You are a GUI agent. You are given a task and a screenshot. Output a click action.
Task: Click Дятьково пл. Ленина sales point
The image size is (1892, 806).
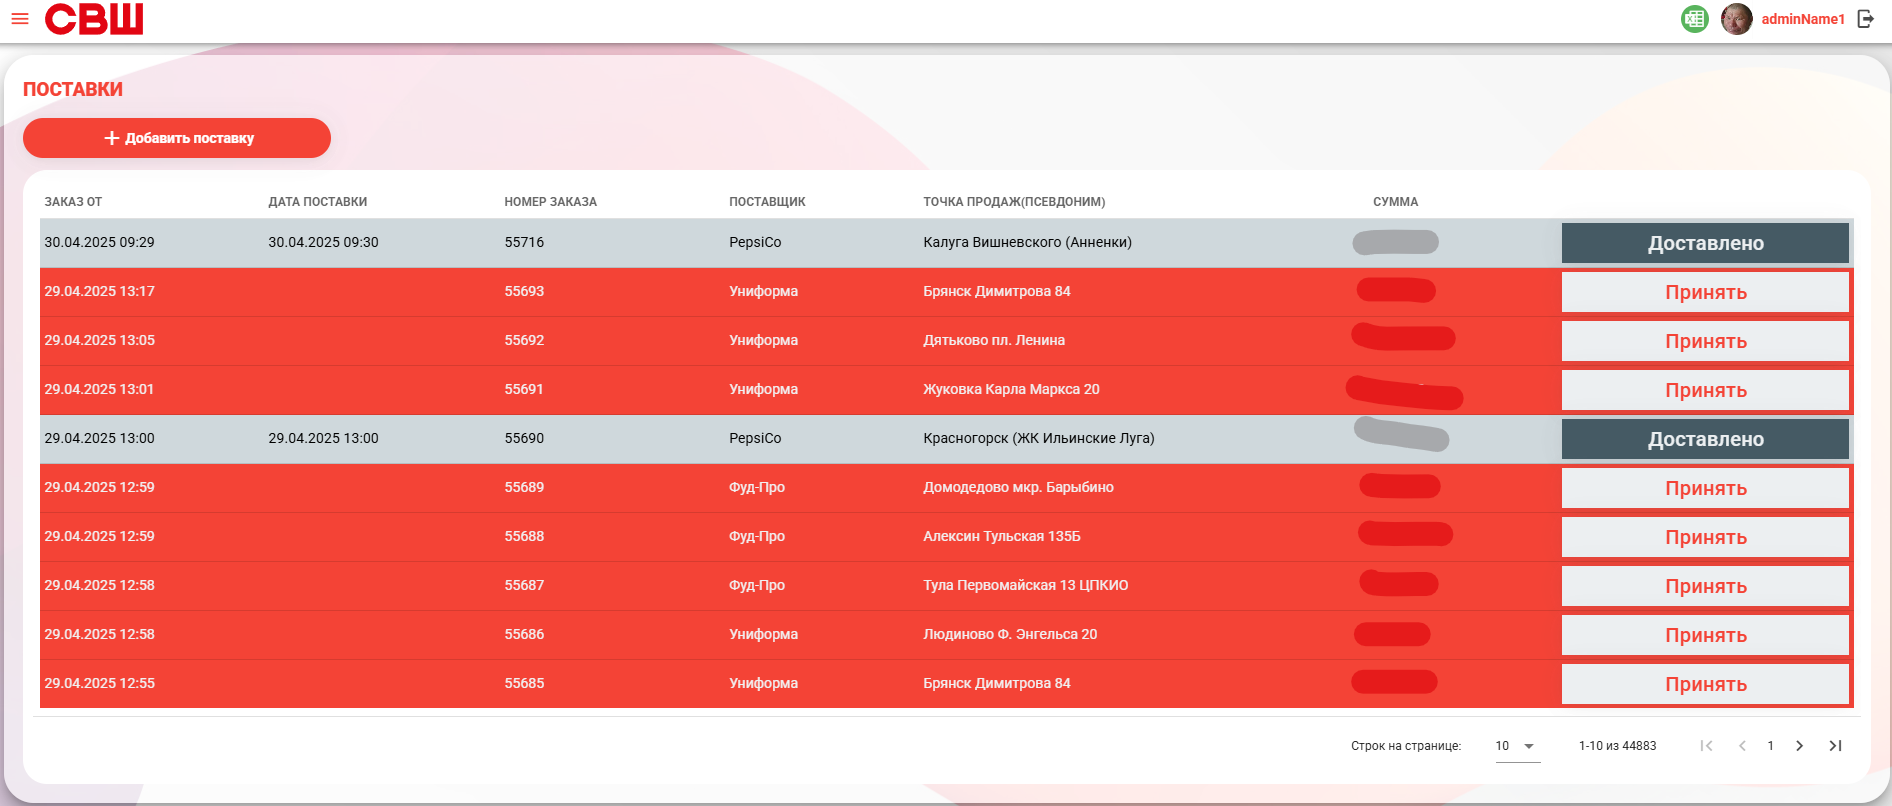pyautogui.click(x=994, y=340)
